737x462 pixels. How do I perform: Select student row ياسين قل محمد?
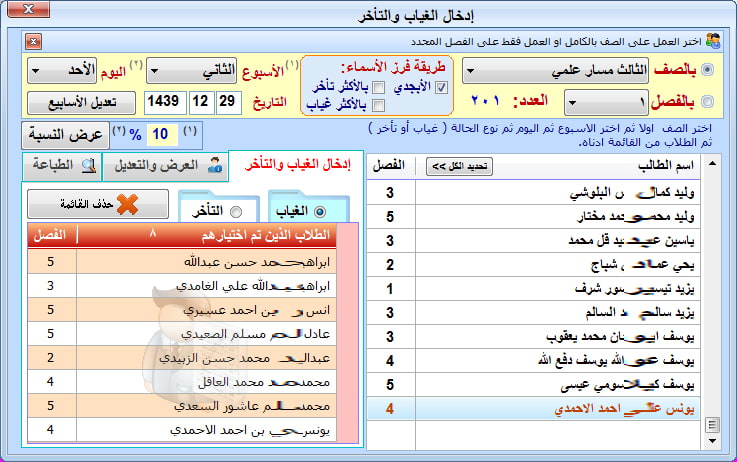pos(533,241)
